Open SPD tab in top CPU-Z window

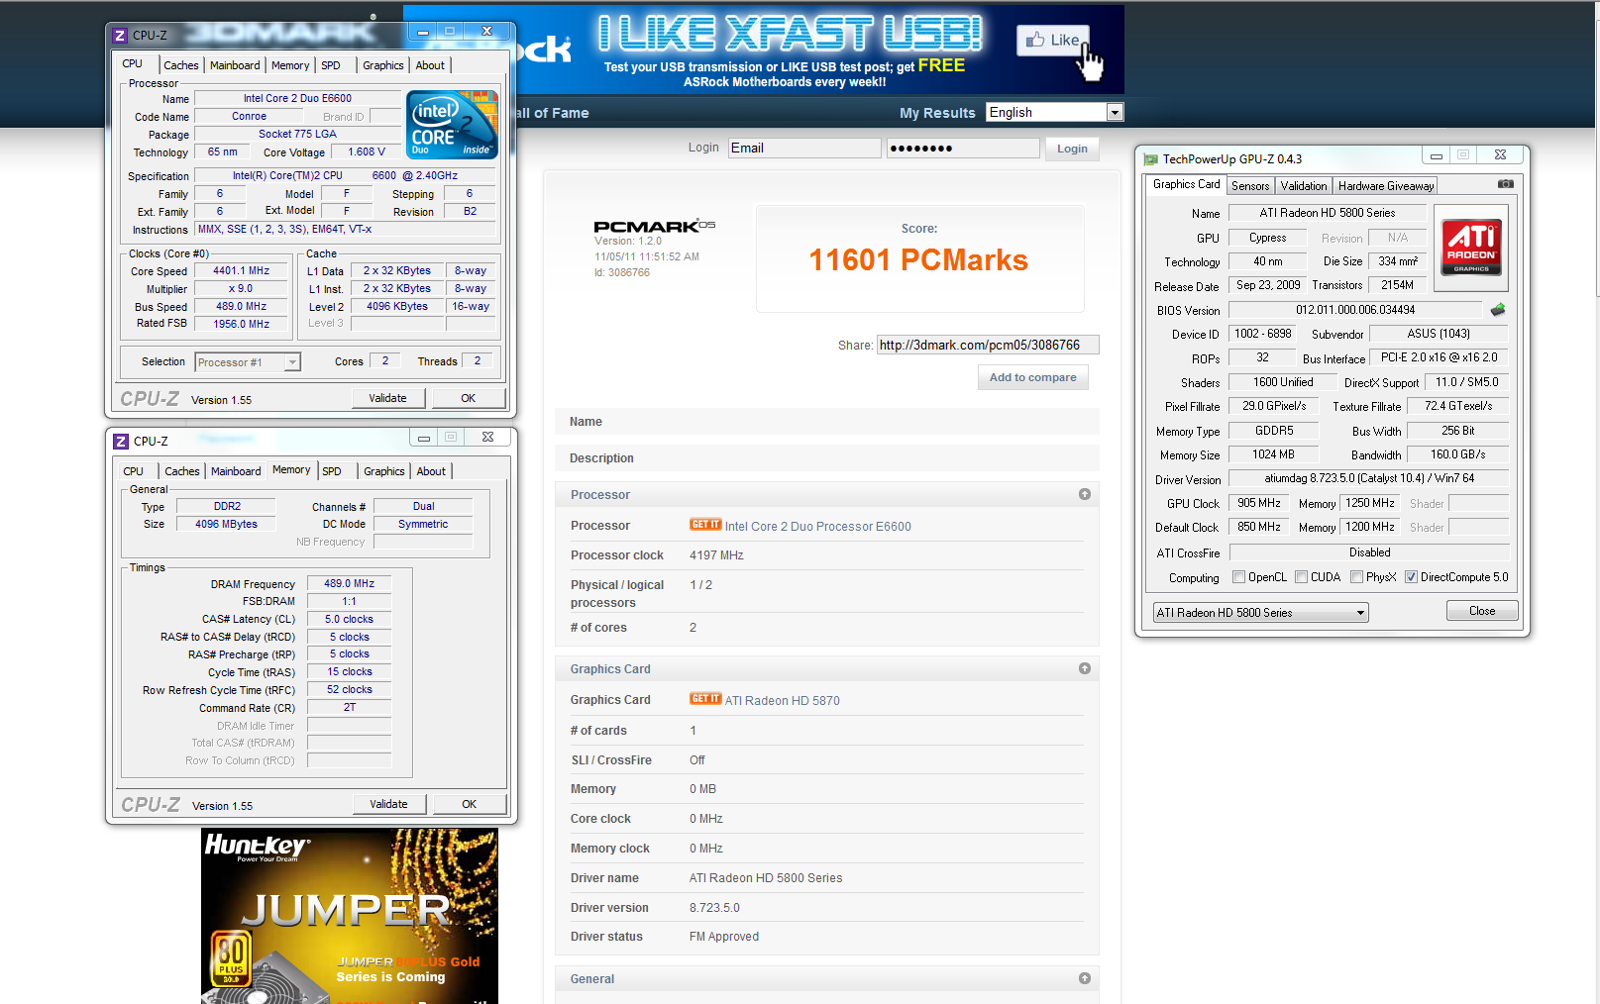(x=331, y=65)
